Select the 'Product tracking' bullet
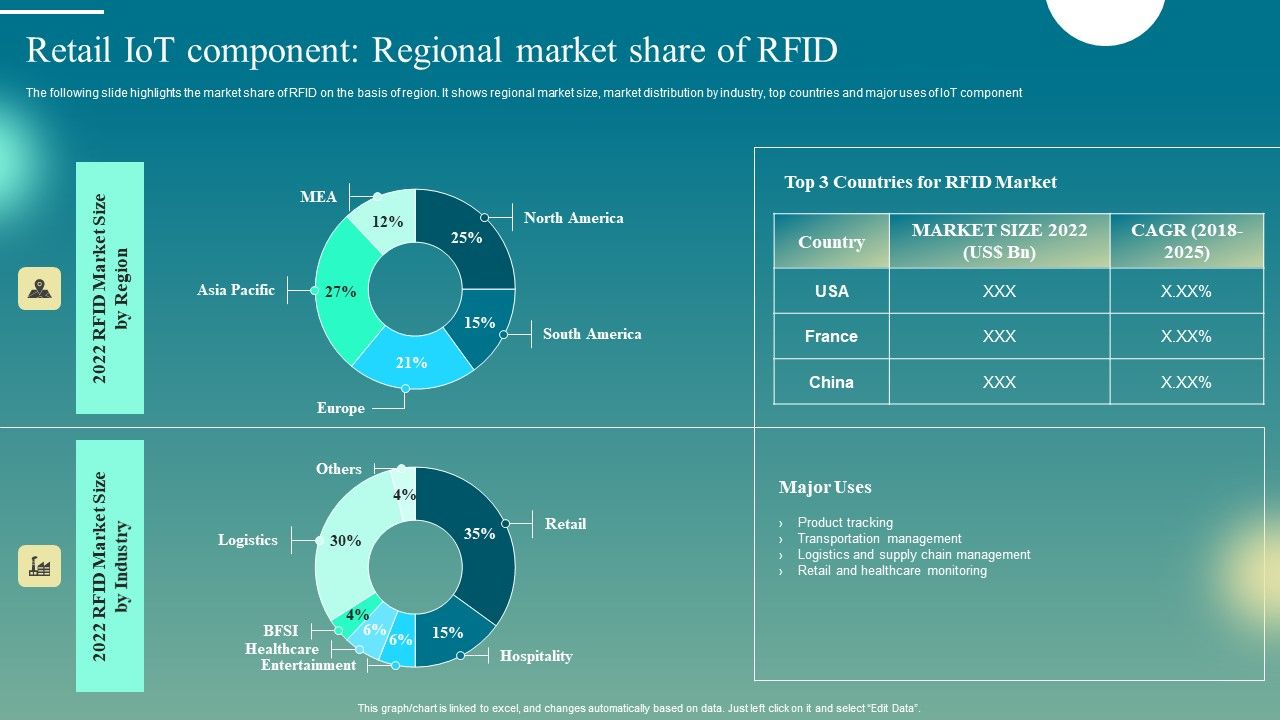The width and height of the screenshot is (1280, 720). [x=845, y=522]
